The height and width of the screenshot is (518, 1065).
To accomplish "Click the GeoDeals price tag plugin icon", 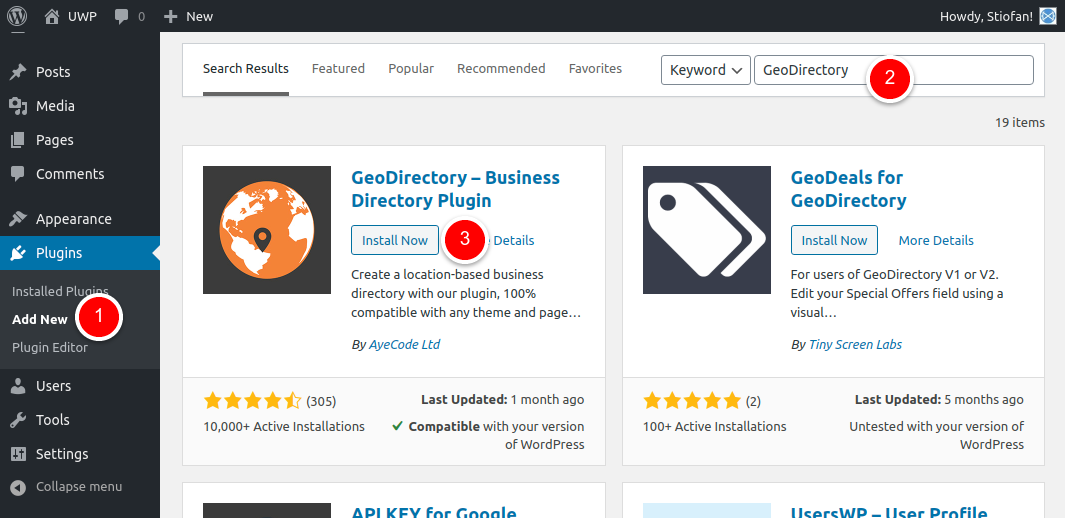I will [706, 230].
